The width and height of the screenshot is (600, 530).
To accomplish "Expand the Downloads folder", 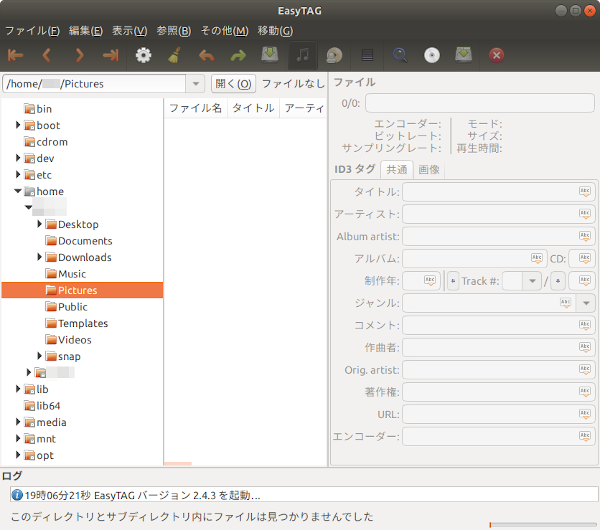I will pos(39,257).
